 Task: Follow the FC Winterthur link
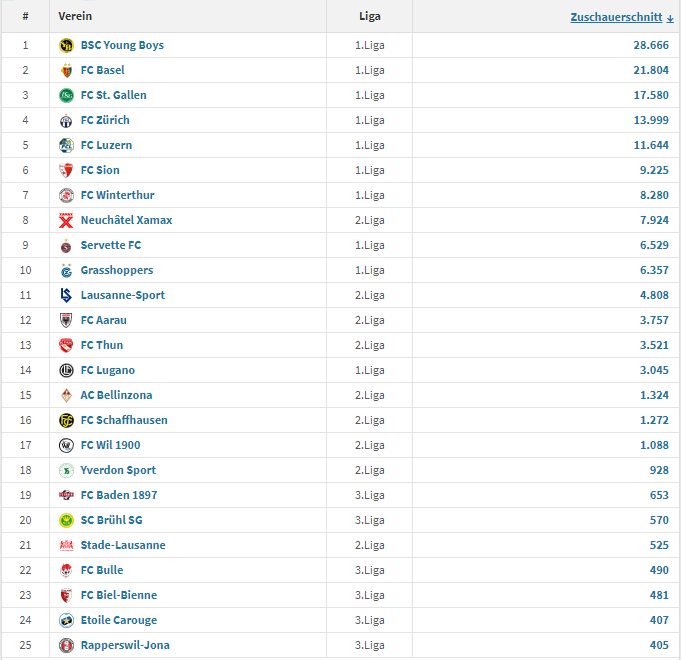click(x=117, y=195)
